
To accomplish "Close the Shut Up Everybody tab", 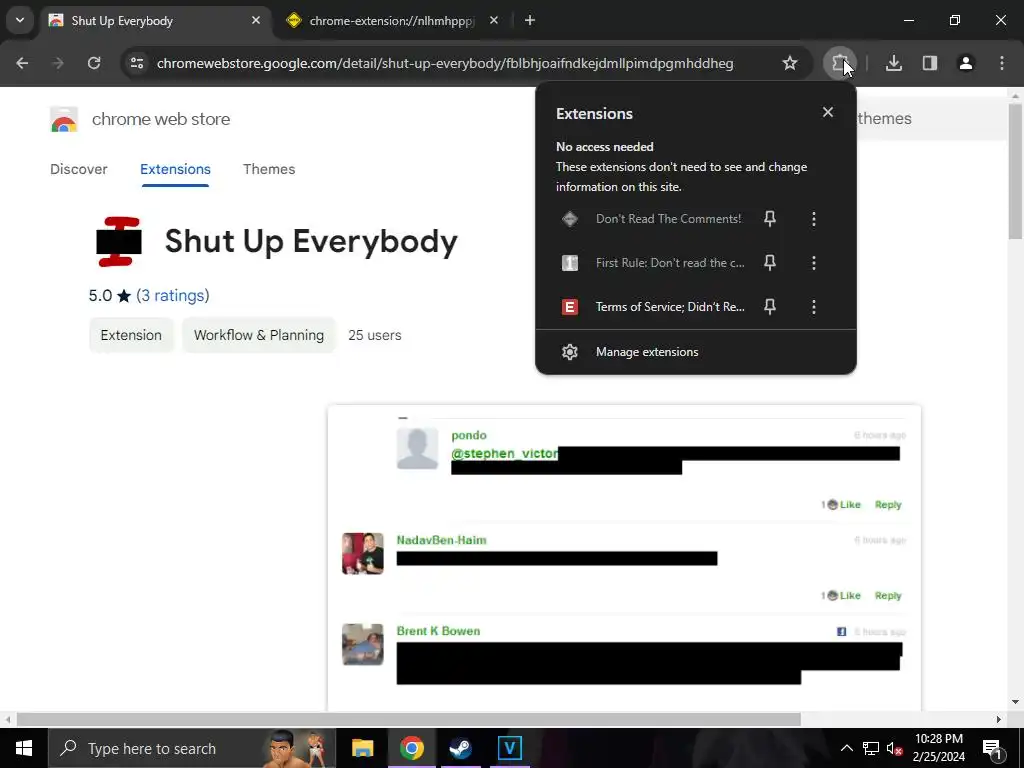I will (x=256, y=20).
